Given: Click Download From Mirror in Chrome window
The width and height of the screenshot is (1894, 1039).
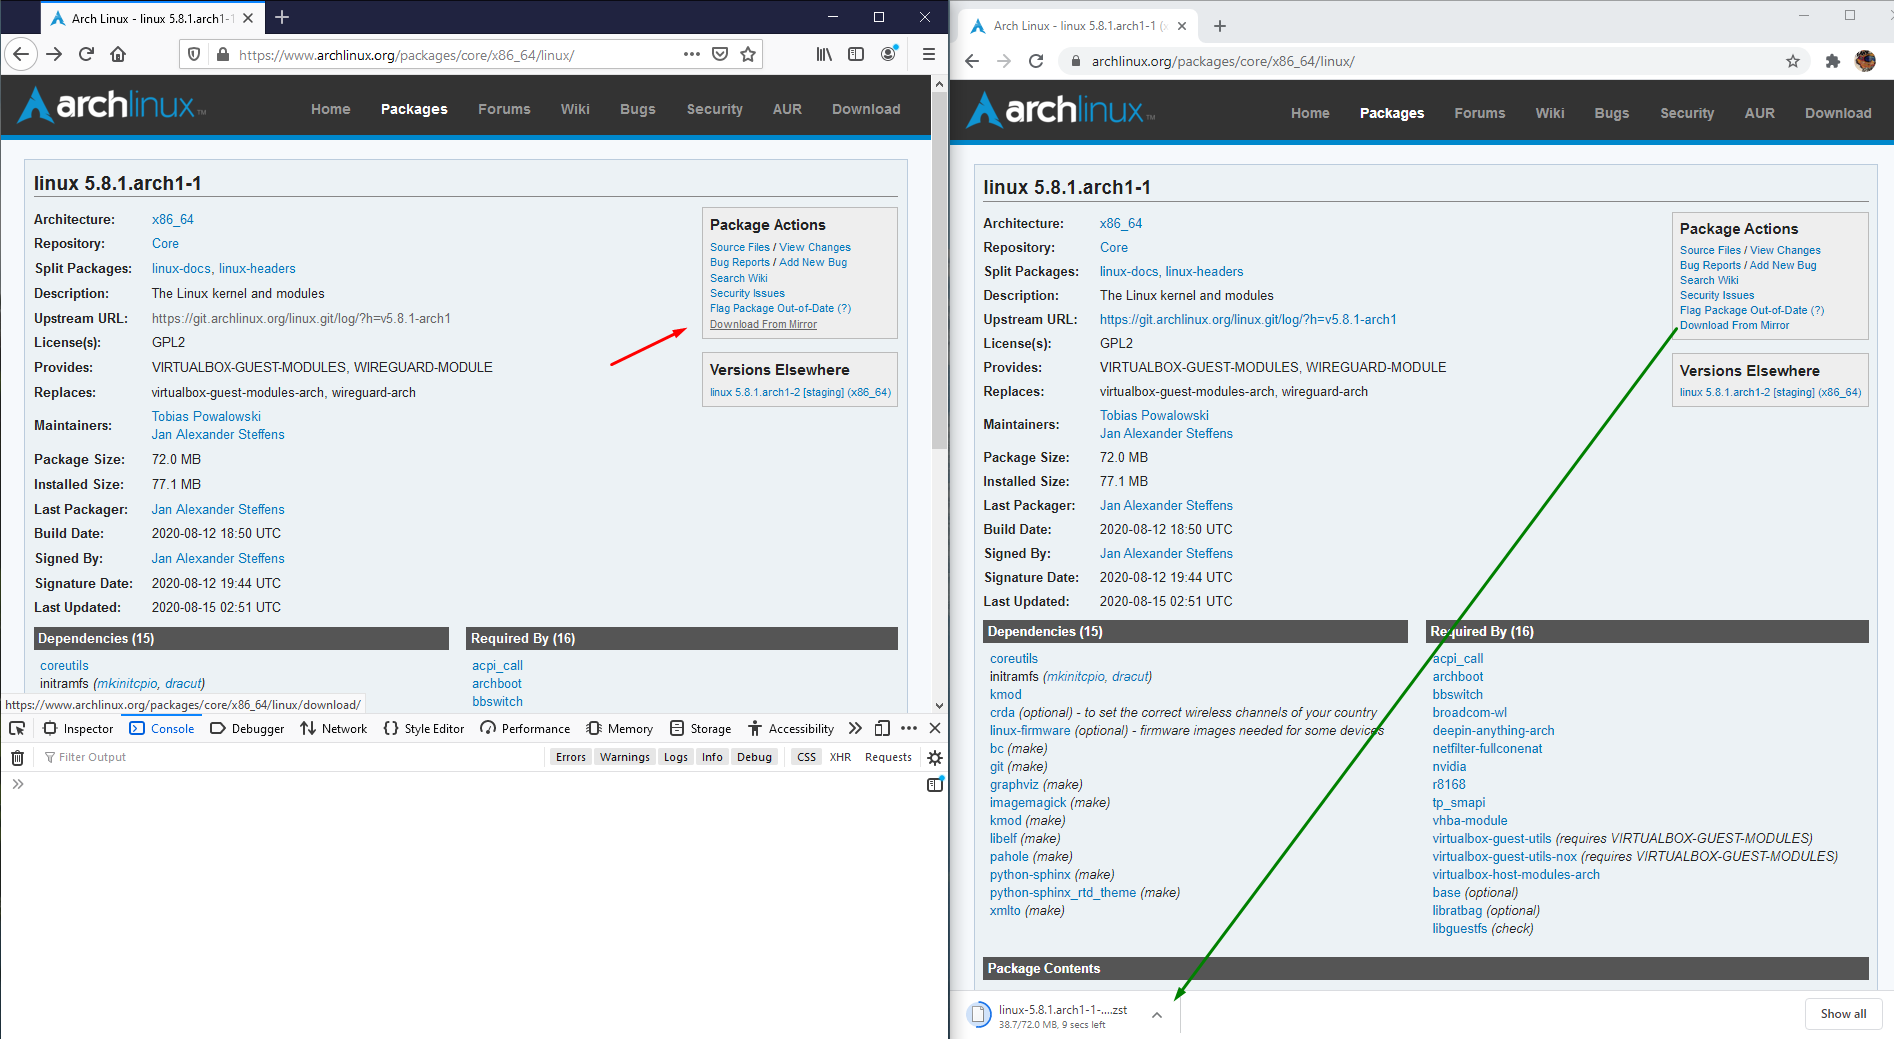Looking at the screenshot, I should click(x=1734, y=325).
